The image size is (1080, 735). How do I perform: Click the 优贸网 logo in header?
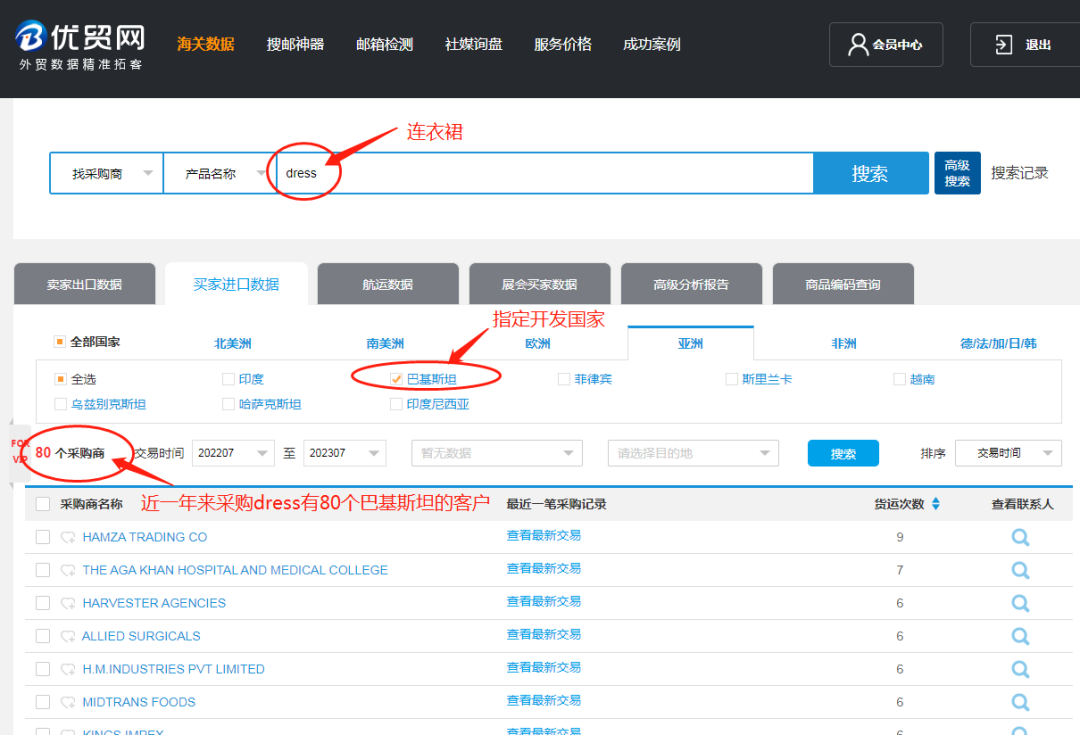[80, 45]
